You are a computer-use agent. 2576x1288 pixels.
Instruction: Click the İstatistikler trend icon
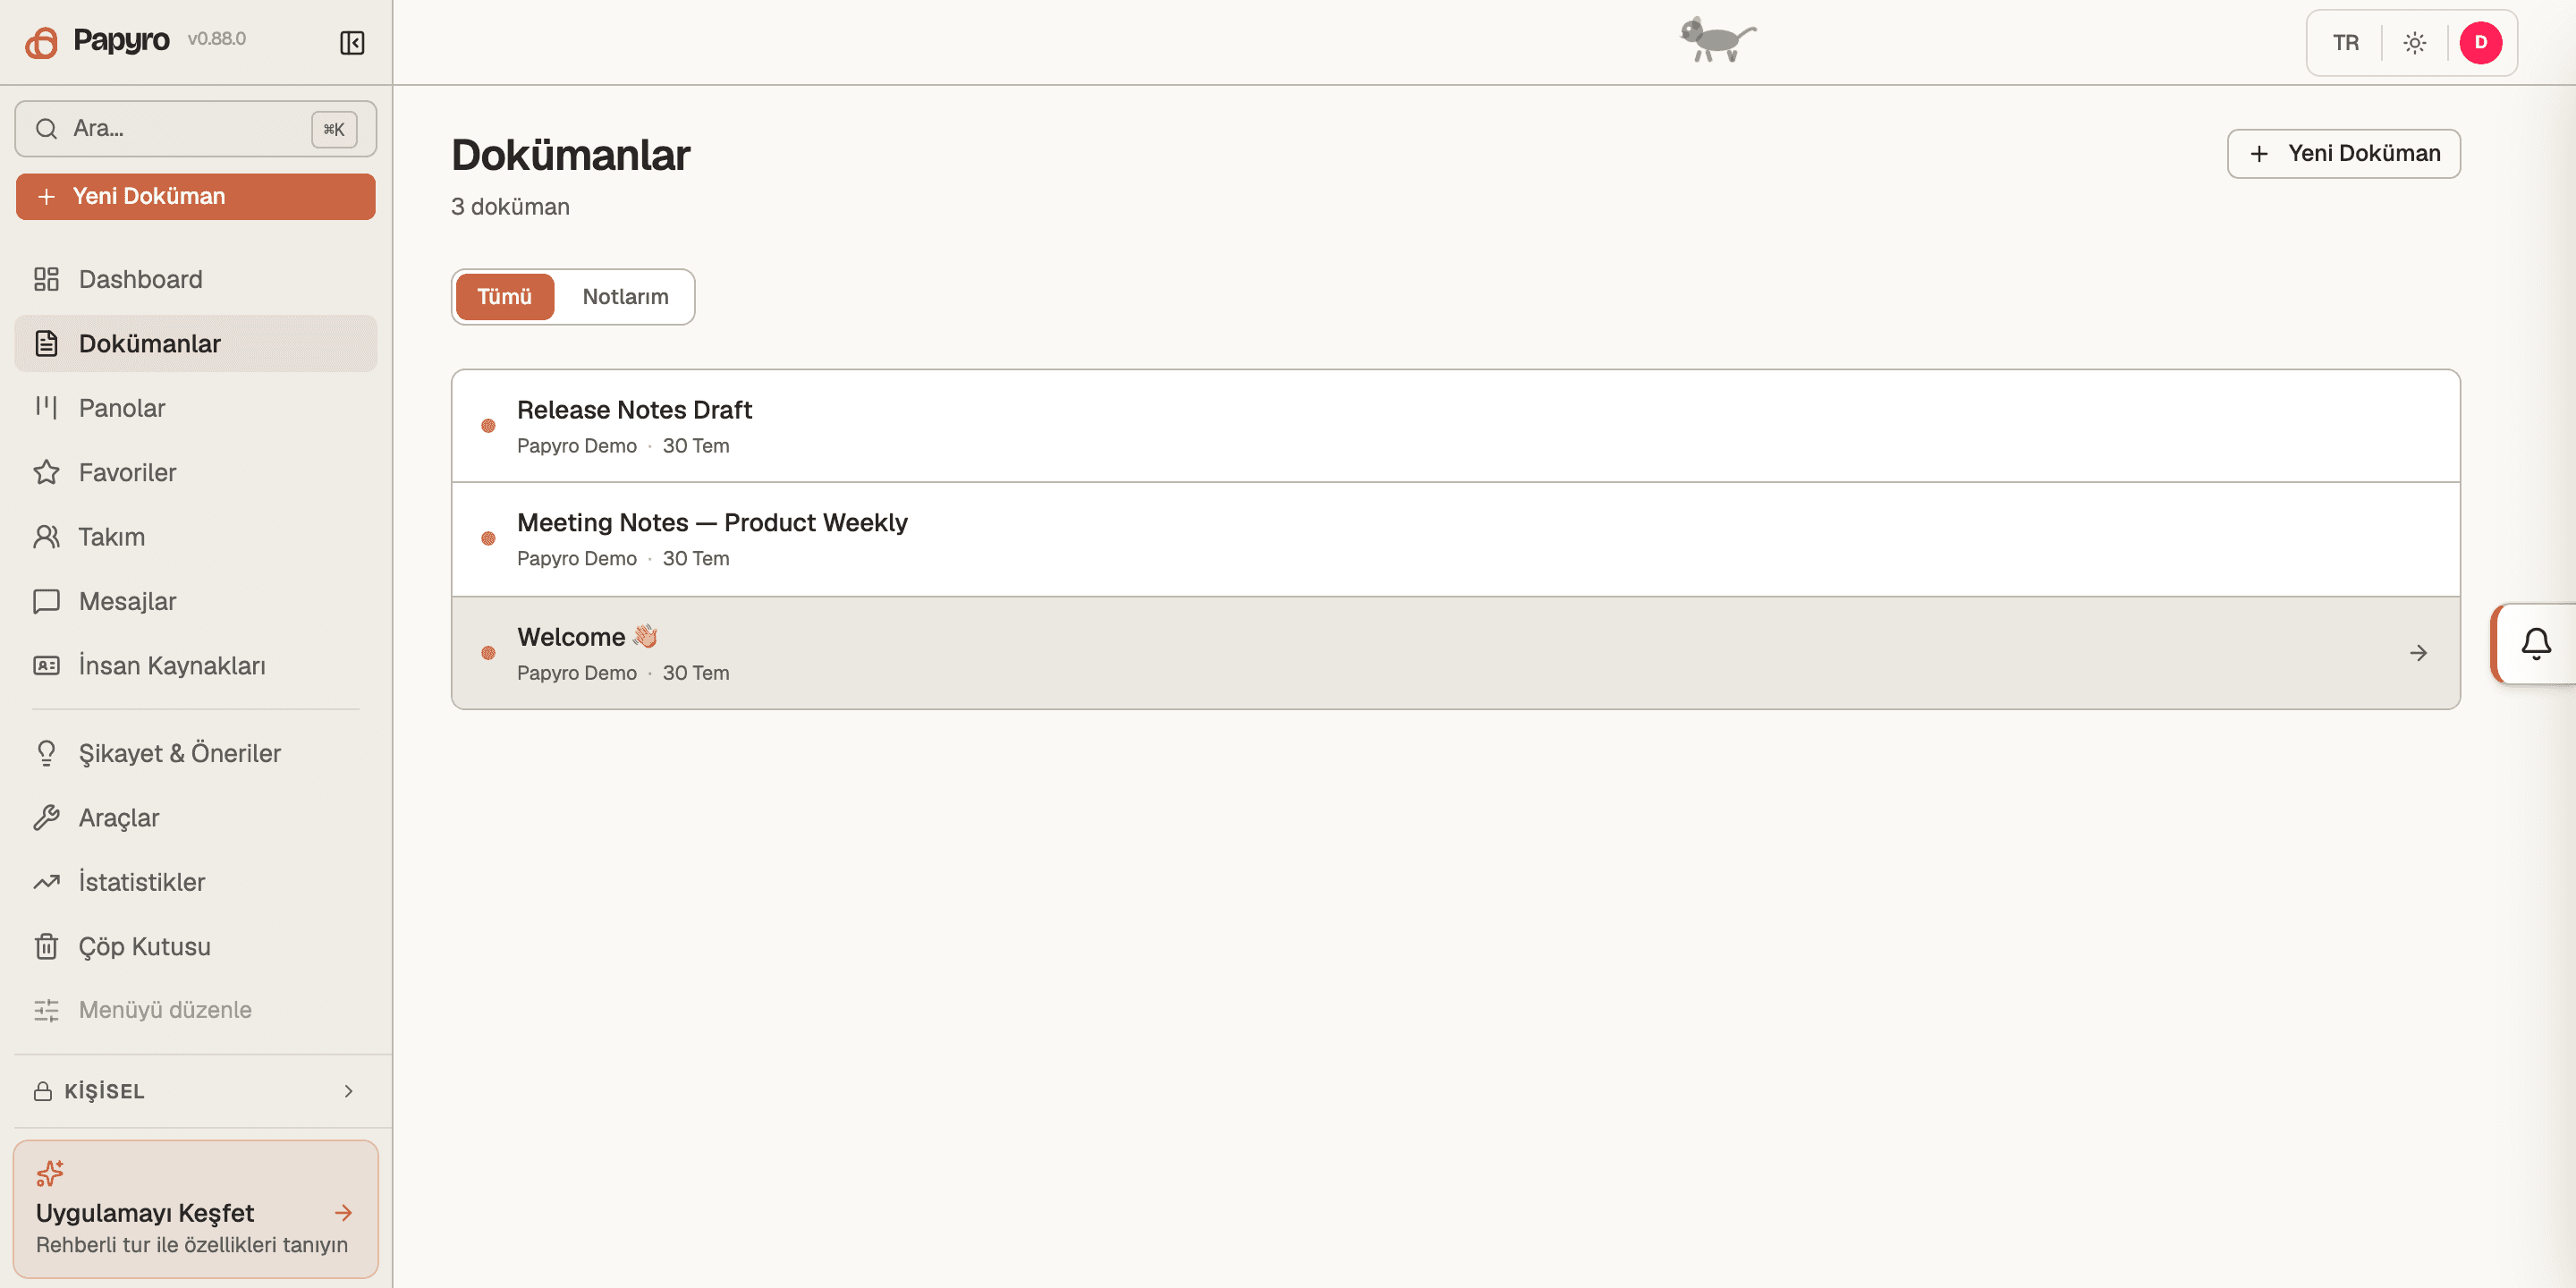(46, 882)
